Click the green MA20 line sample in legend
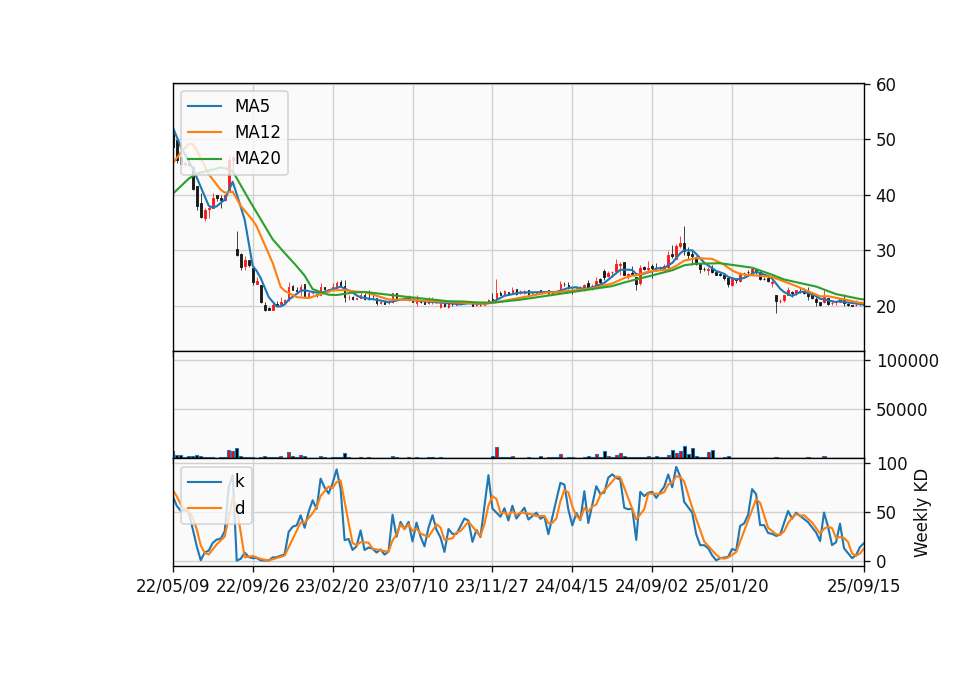 pyautogui.click(x=204, y=158)
